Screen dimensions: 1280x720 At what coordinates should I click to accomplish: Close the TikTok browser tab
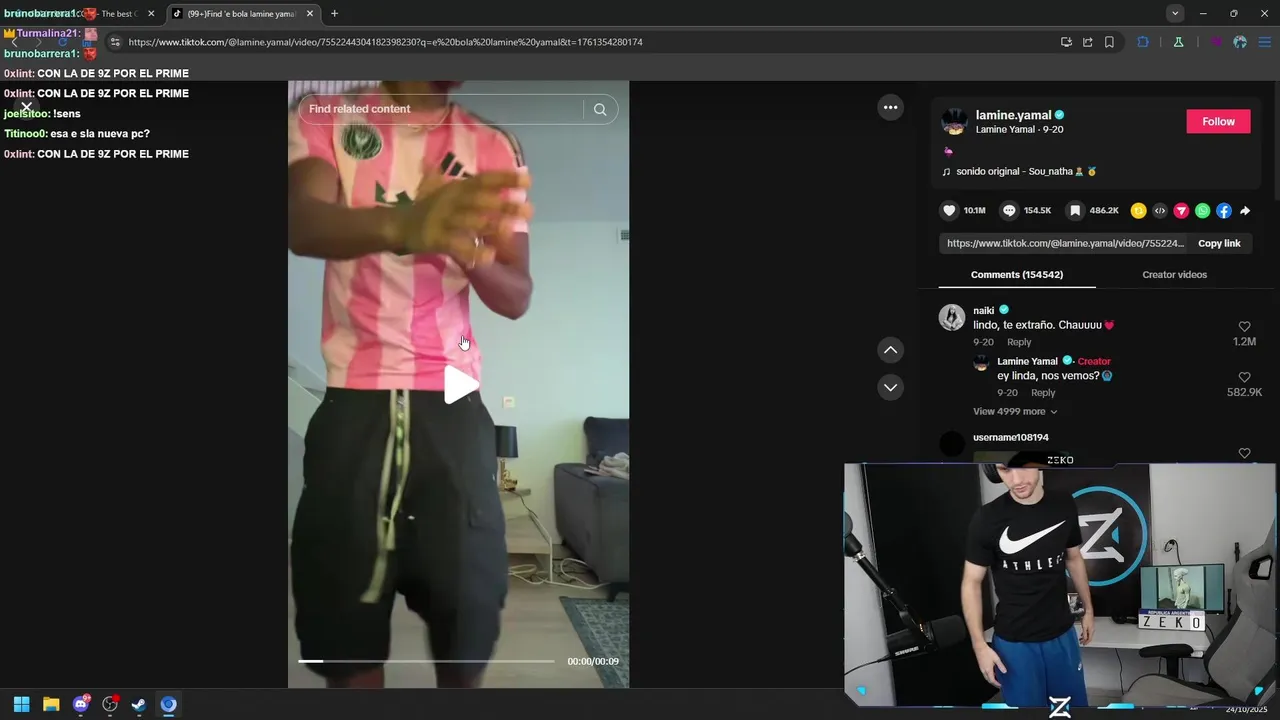309,14
